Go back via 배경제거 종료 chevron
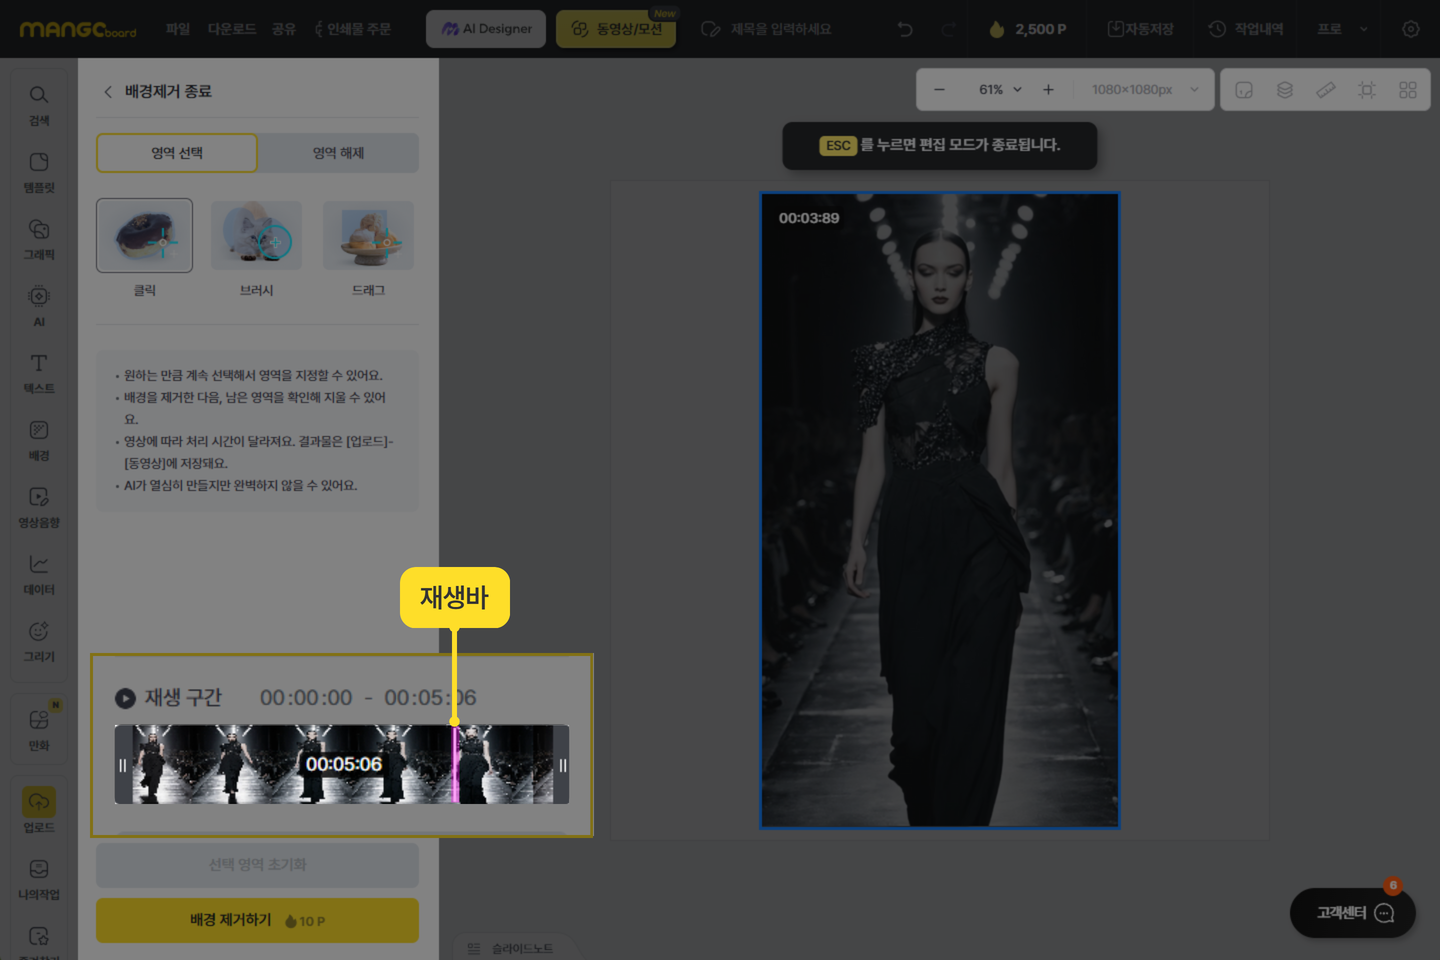 pyautogui.click(x=108, y=91)
